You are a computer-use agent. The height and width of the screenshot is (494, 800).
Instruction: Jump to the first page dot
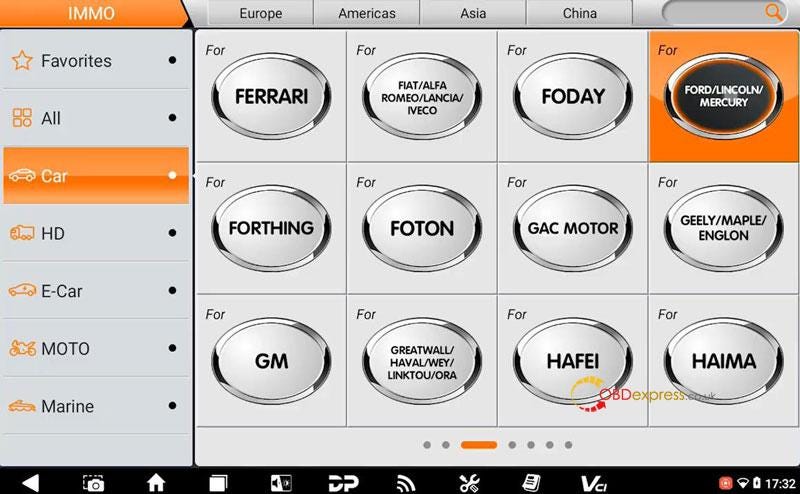tap(427, 445)
